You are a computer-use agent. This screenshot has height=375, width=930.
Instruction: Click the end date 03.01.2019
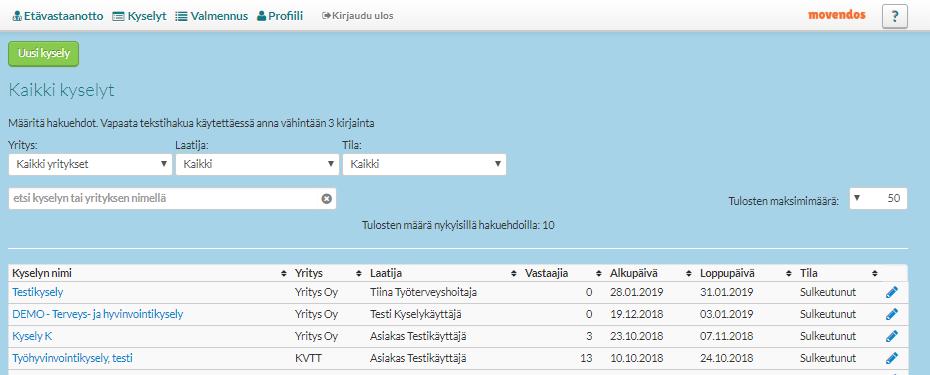[727, 314]
